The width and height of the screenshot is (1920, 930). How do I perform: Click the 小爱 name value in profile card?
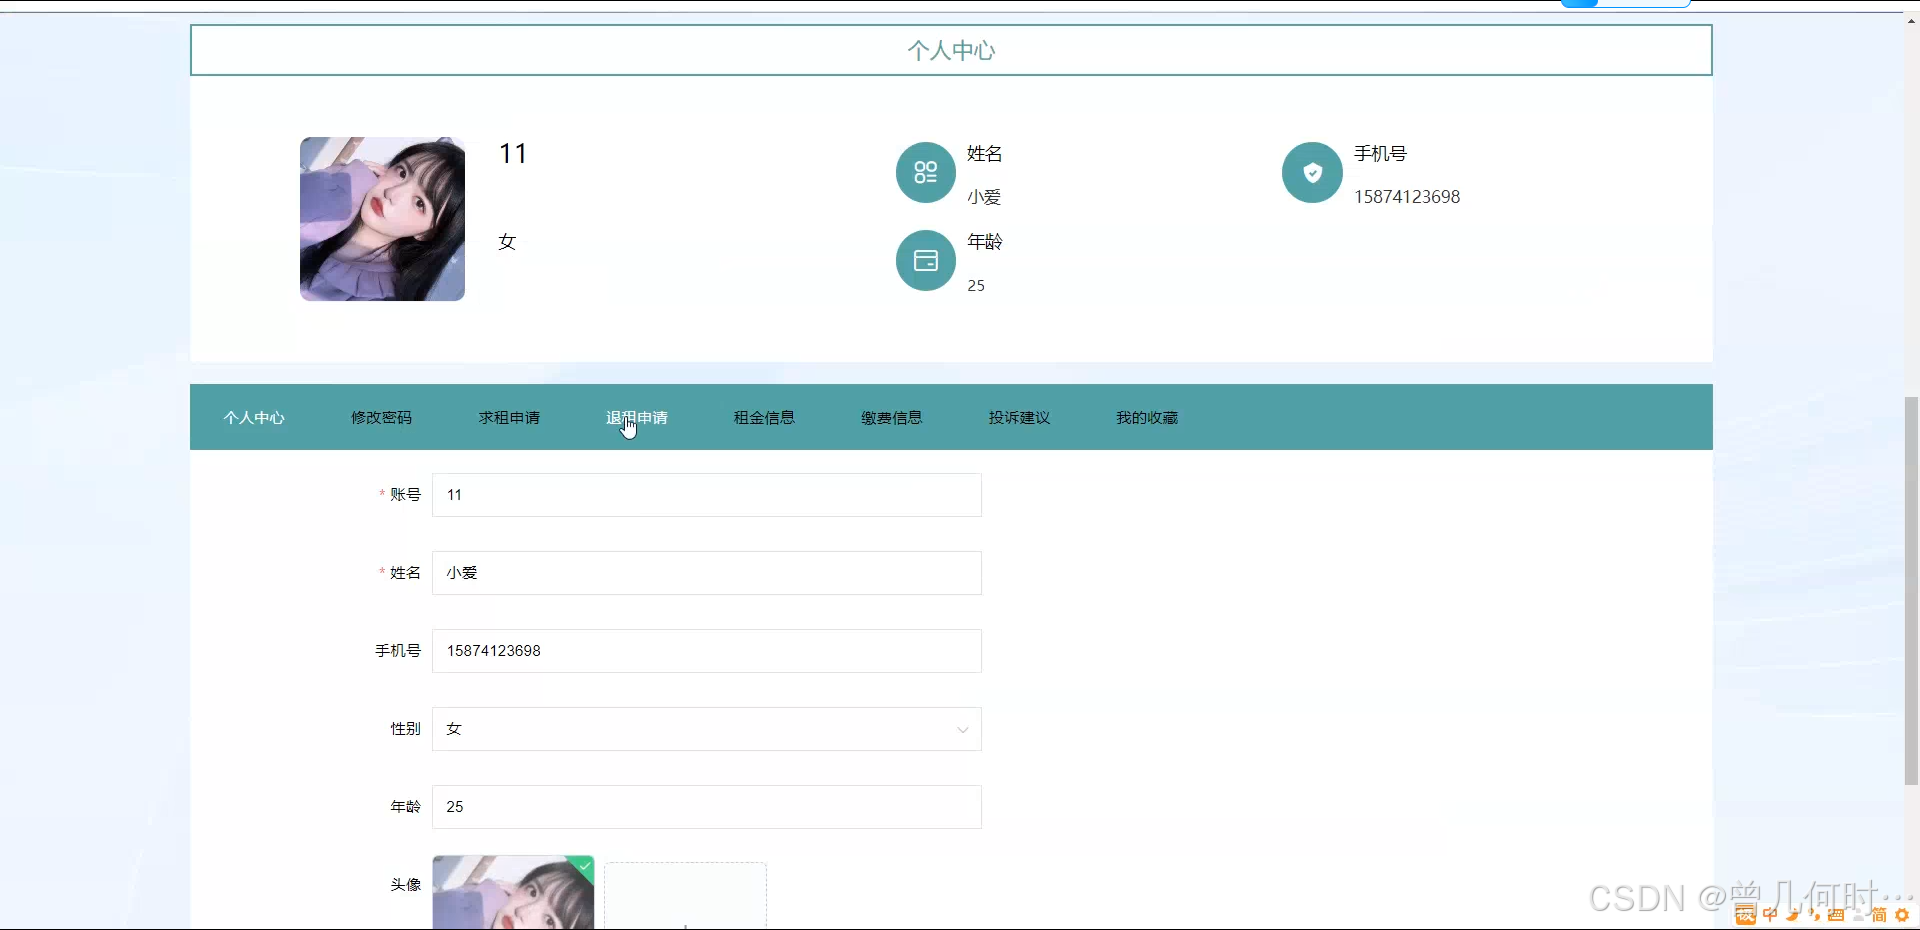[984, 197]
